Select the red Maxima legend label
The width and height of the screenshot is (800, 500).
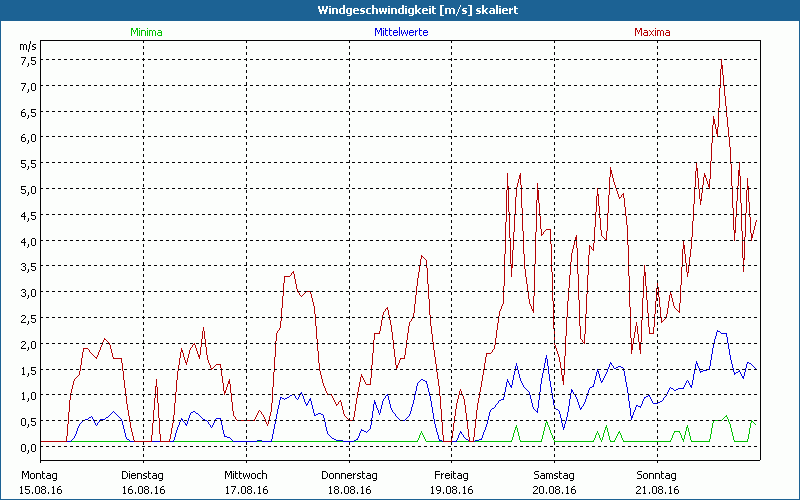(x=652, y=32)
